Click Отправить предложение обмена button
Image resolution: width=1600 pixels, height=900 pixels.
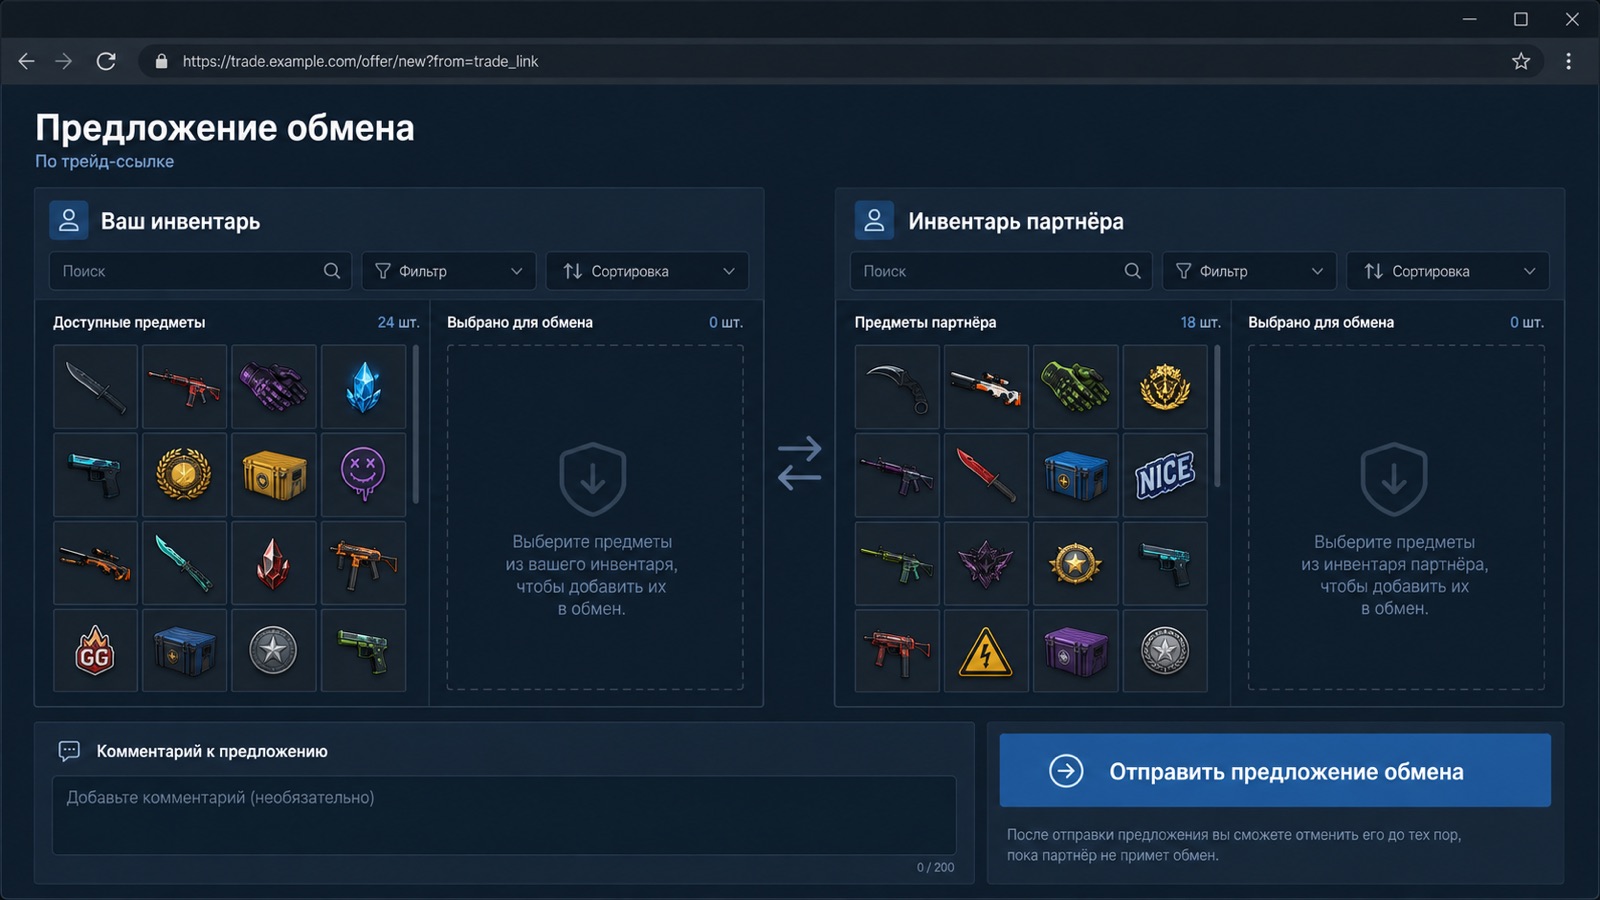(x=1275, y=771)
